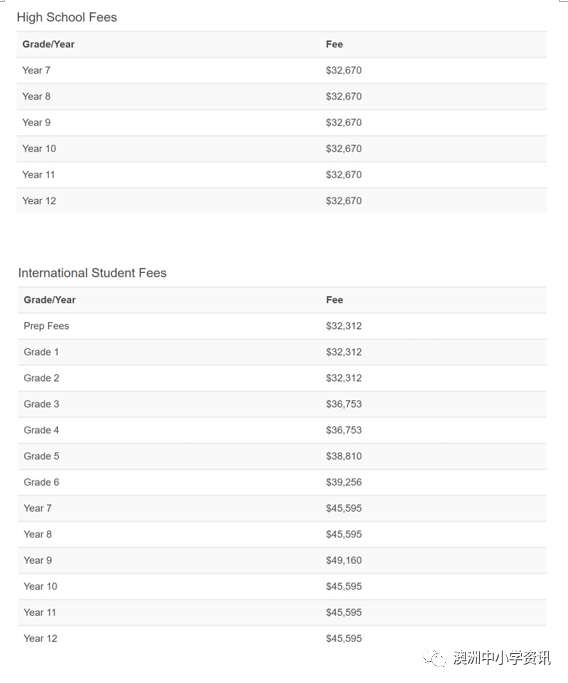Click the 澳洲中小学资讯 watermark text
This screenshot has height=683, width=568.
point(501,657)
